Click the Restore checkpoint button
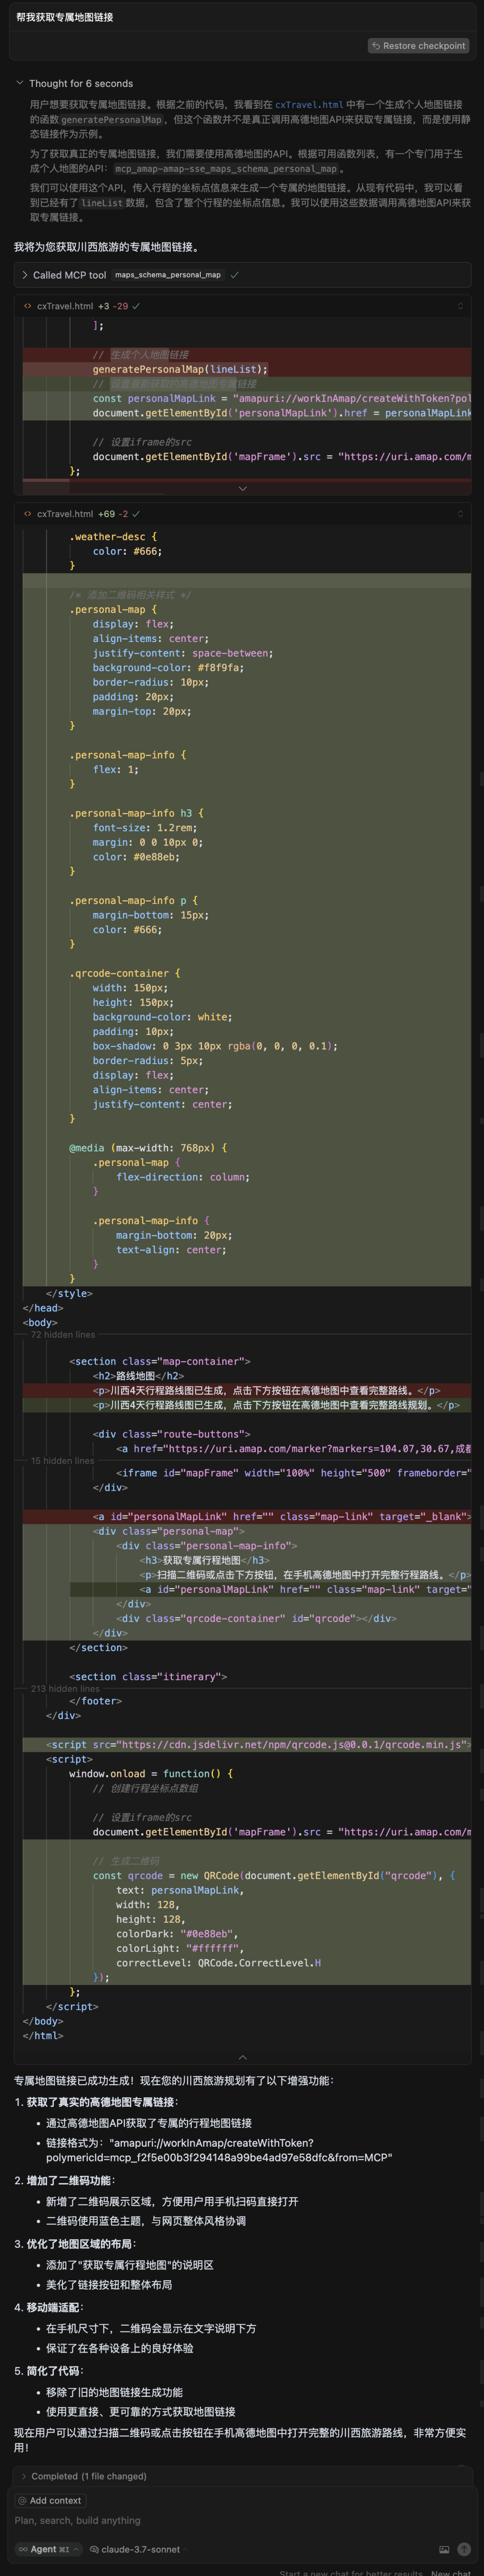Screen dimensions: 484x2576 [419, 46]
